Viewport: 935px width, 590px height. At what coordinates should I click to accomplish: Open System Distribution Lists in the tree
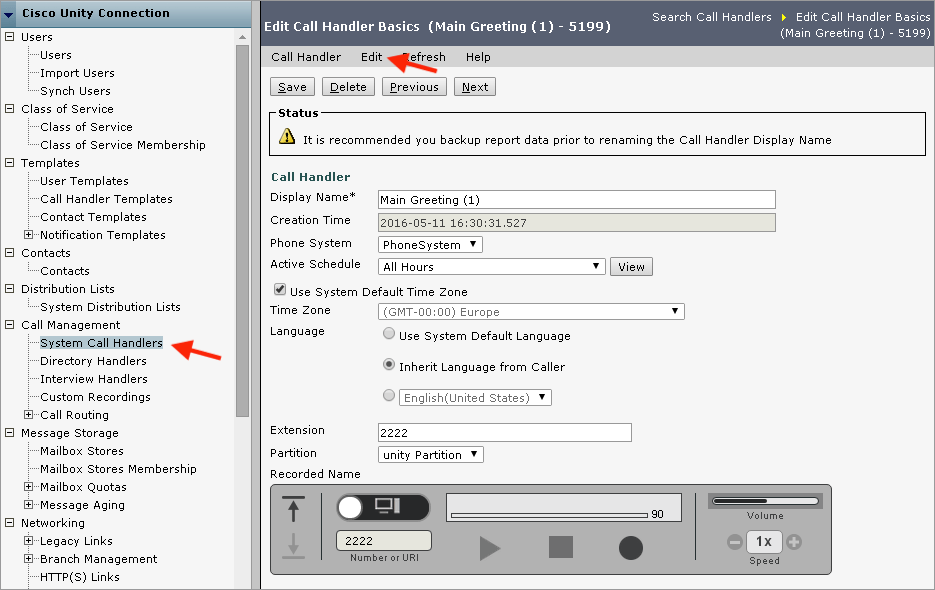coord(110,307)
